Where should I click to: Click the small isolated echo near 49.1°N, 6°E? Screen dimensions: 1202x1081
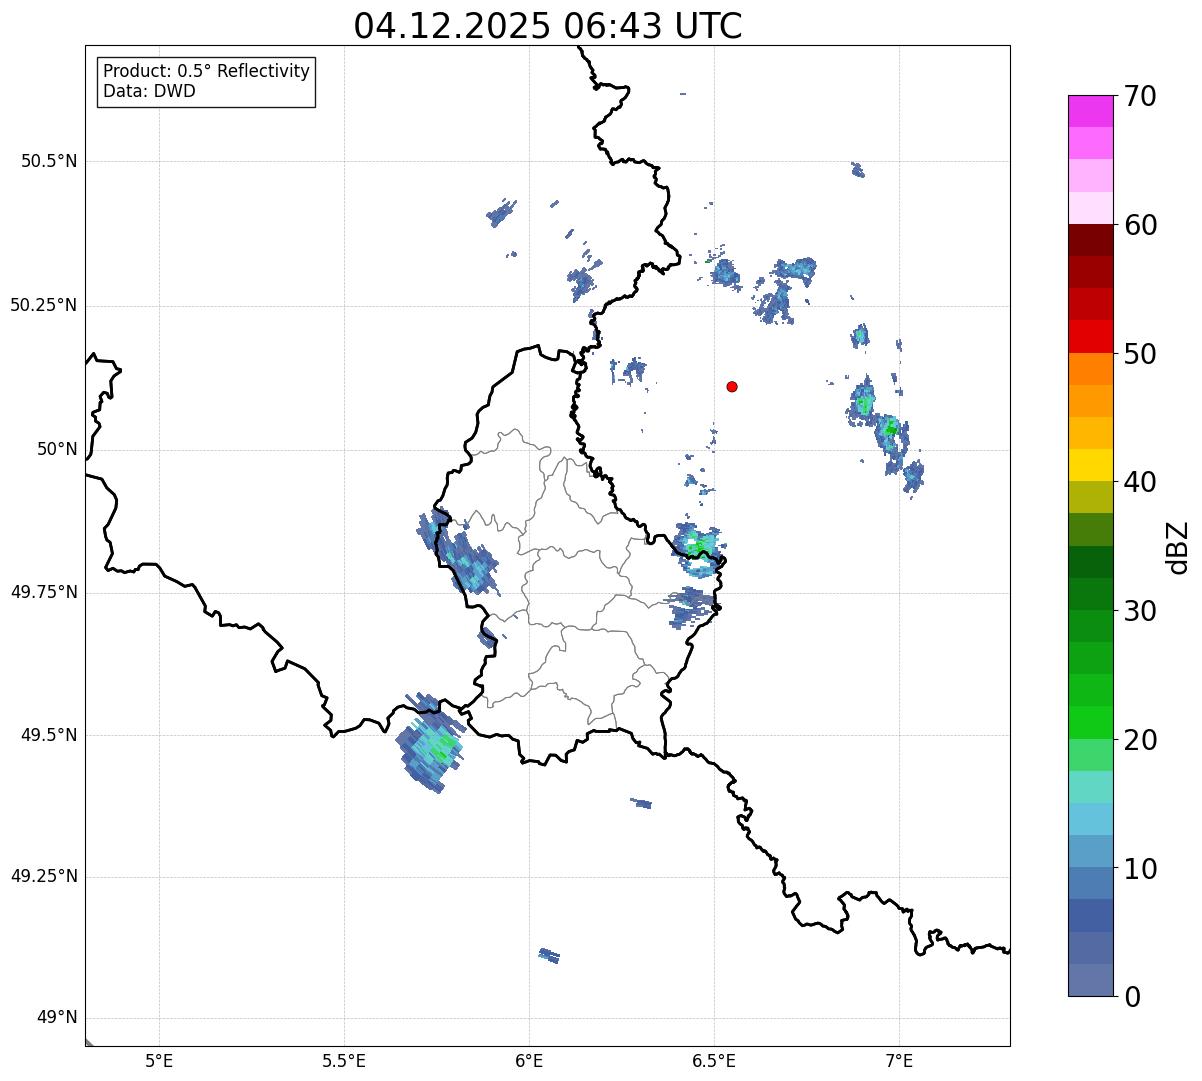click(549, 955)
